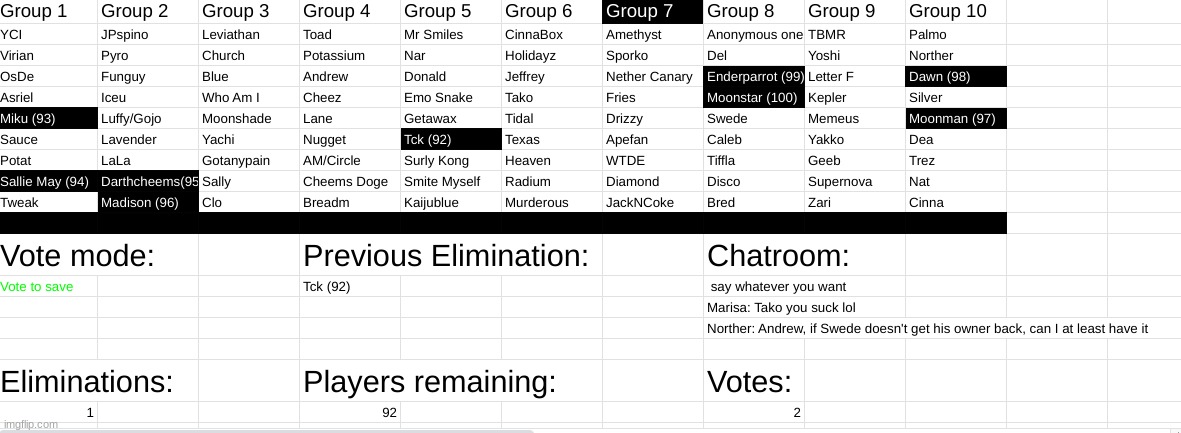1181x433 pixels.
Task: Select the "Previous Elimination:" heading
Action: [446, 256]
